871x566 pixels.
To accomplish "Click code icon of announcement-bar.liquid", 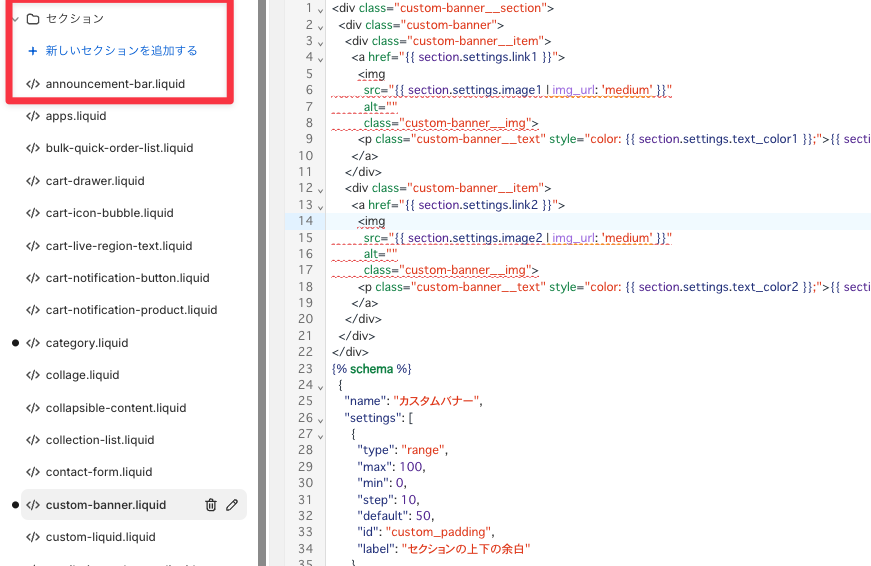I will pyautogui.click(x=33, y=84).
